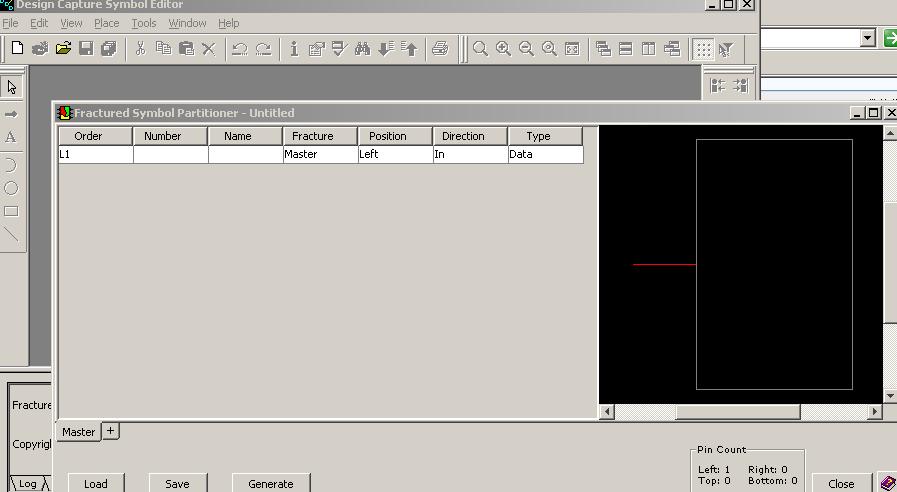Open the Help menu

pos(228,23)
